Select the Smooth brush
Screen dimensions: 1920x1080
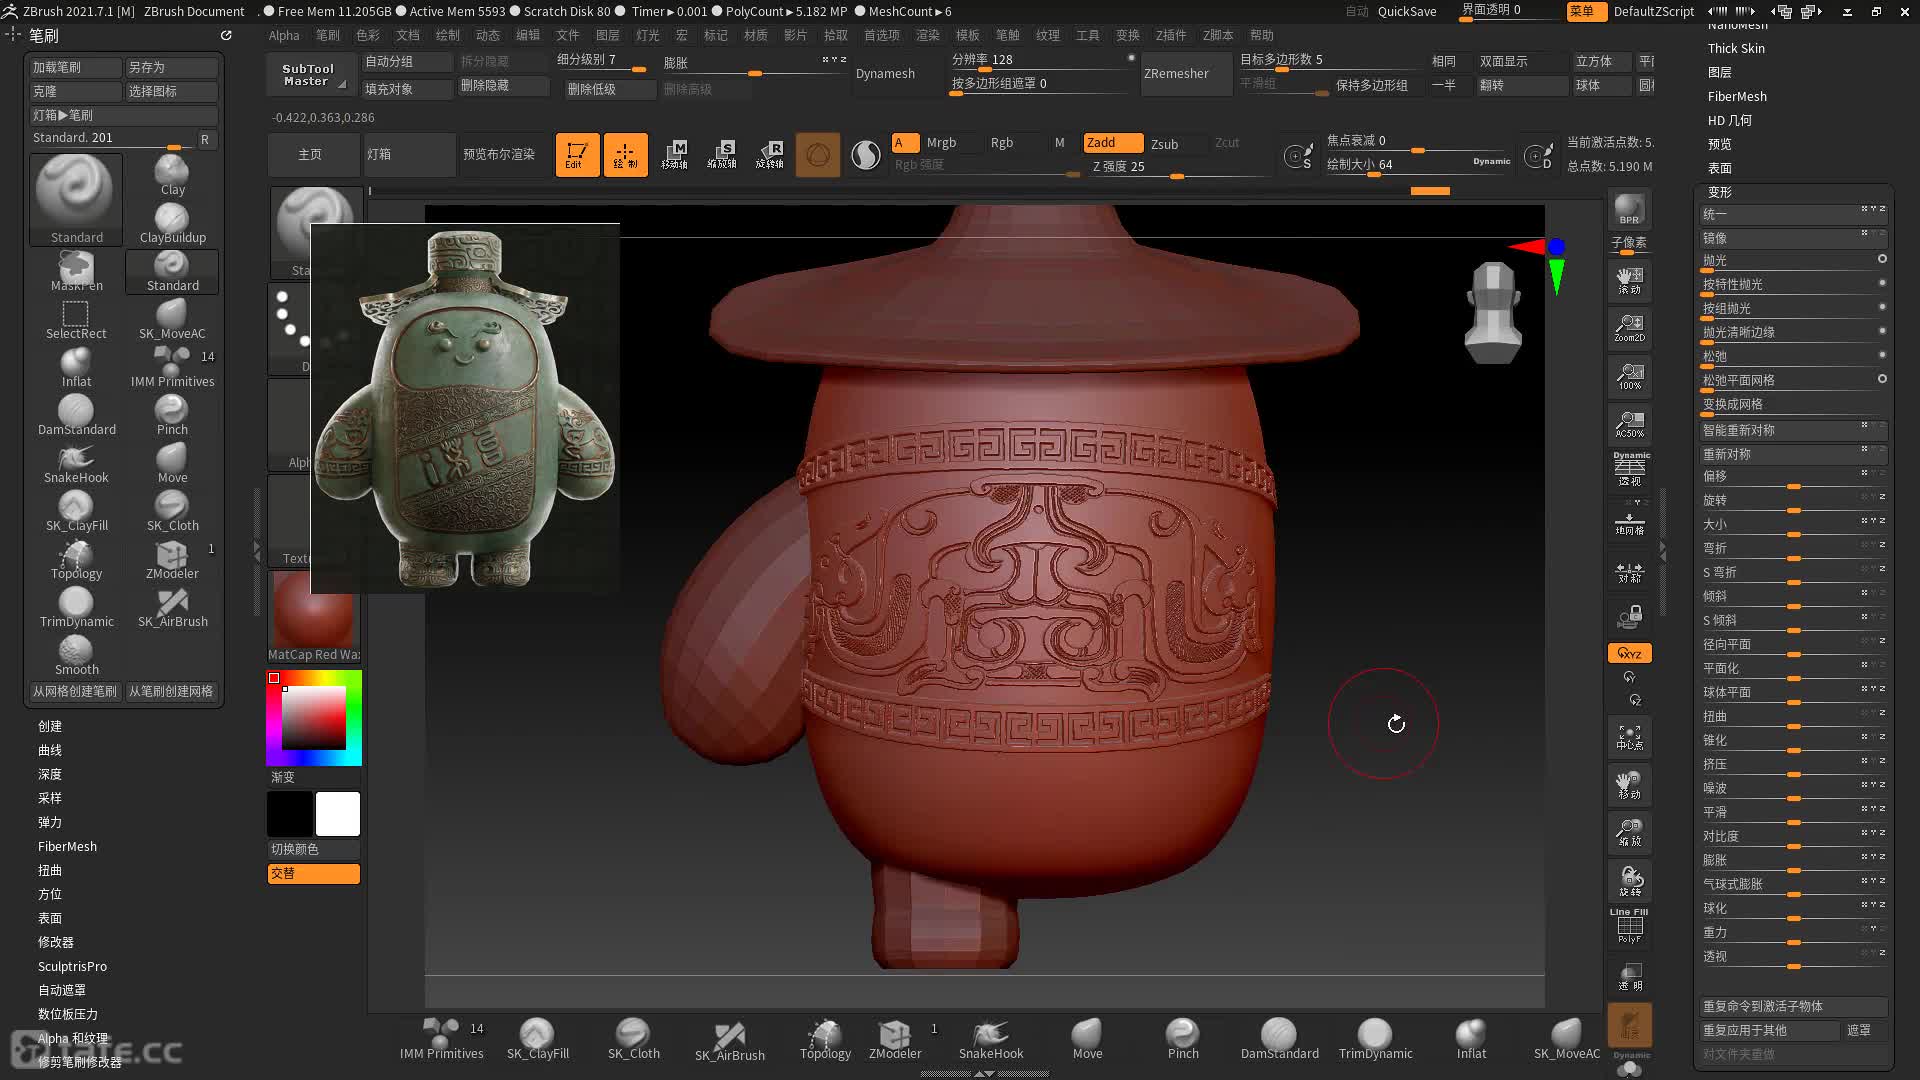point(76,655)
